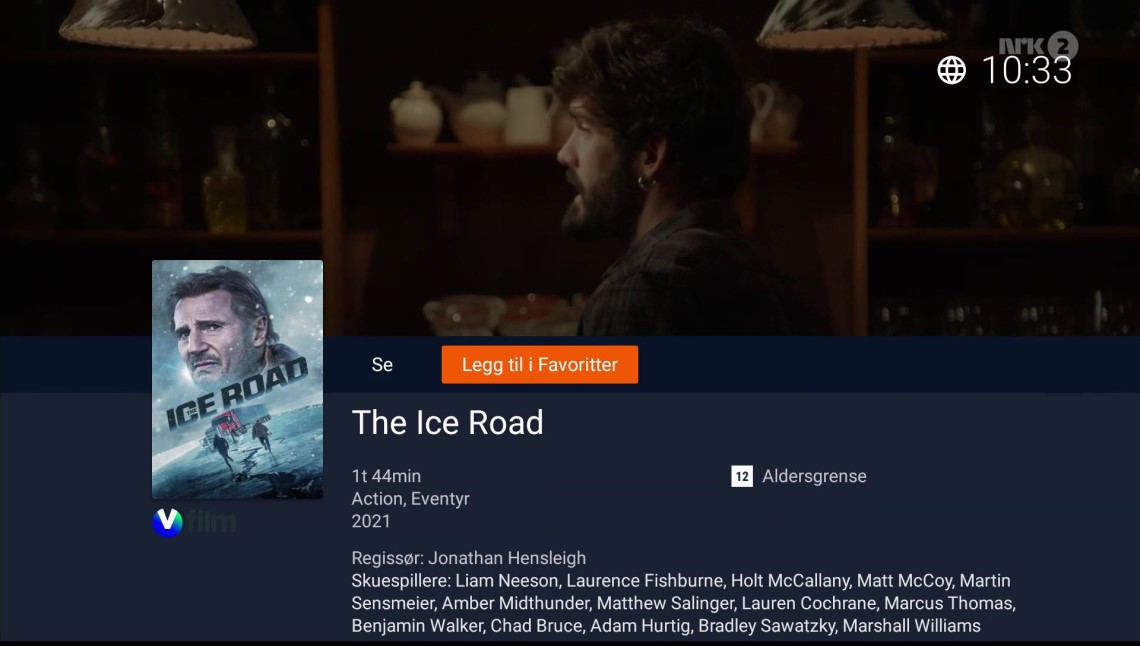This screenshot has width=1140, height=646.
Task: Select the Action, Eventyr genre line
Action: (x=410, y=498)
